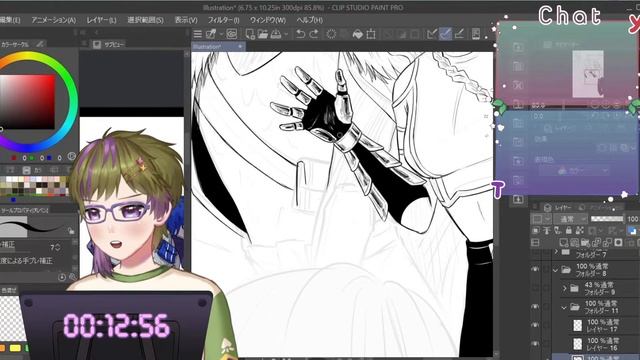Click the lock icon beside brush preview
This screenshot has height=360, width=640.
[x=71, y=231]
